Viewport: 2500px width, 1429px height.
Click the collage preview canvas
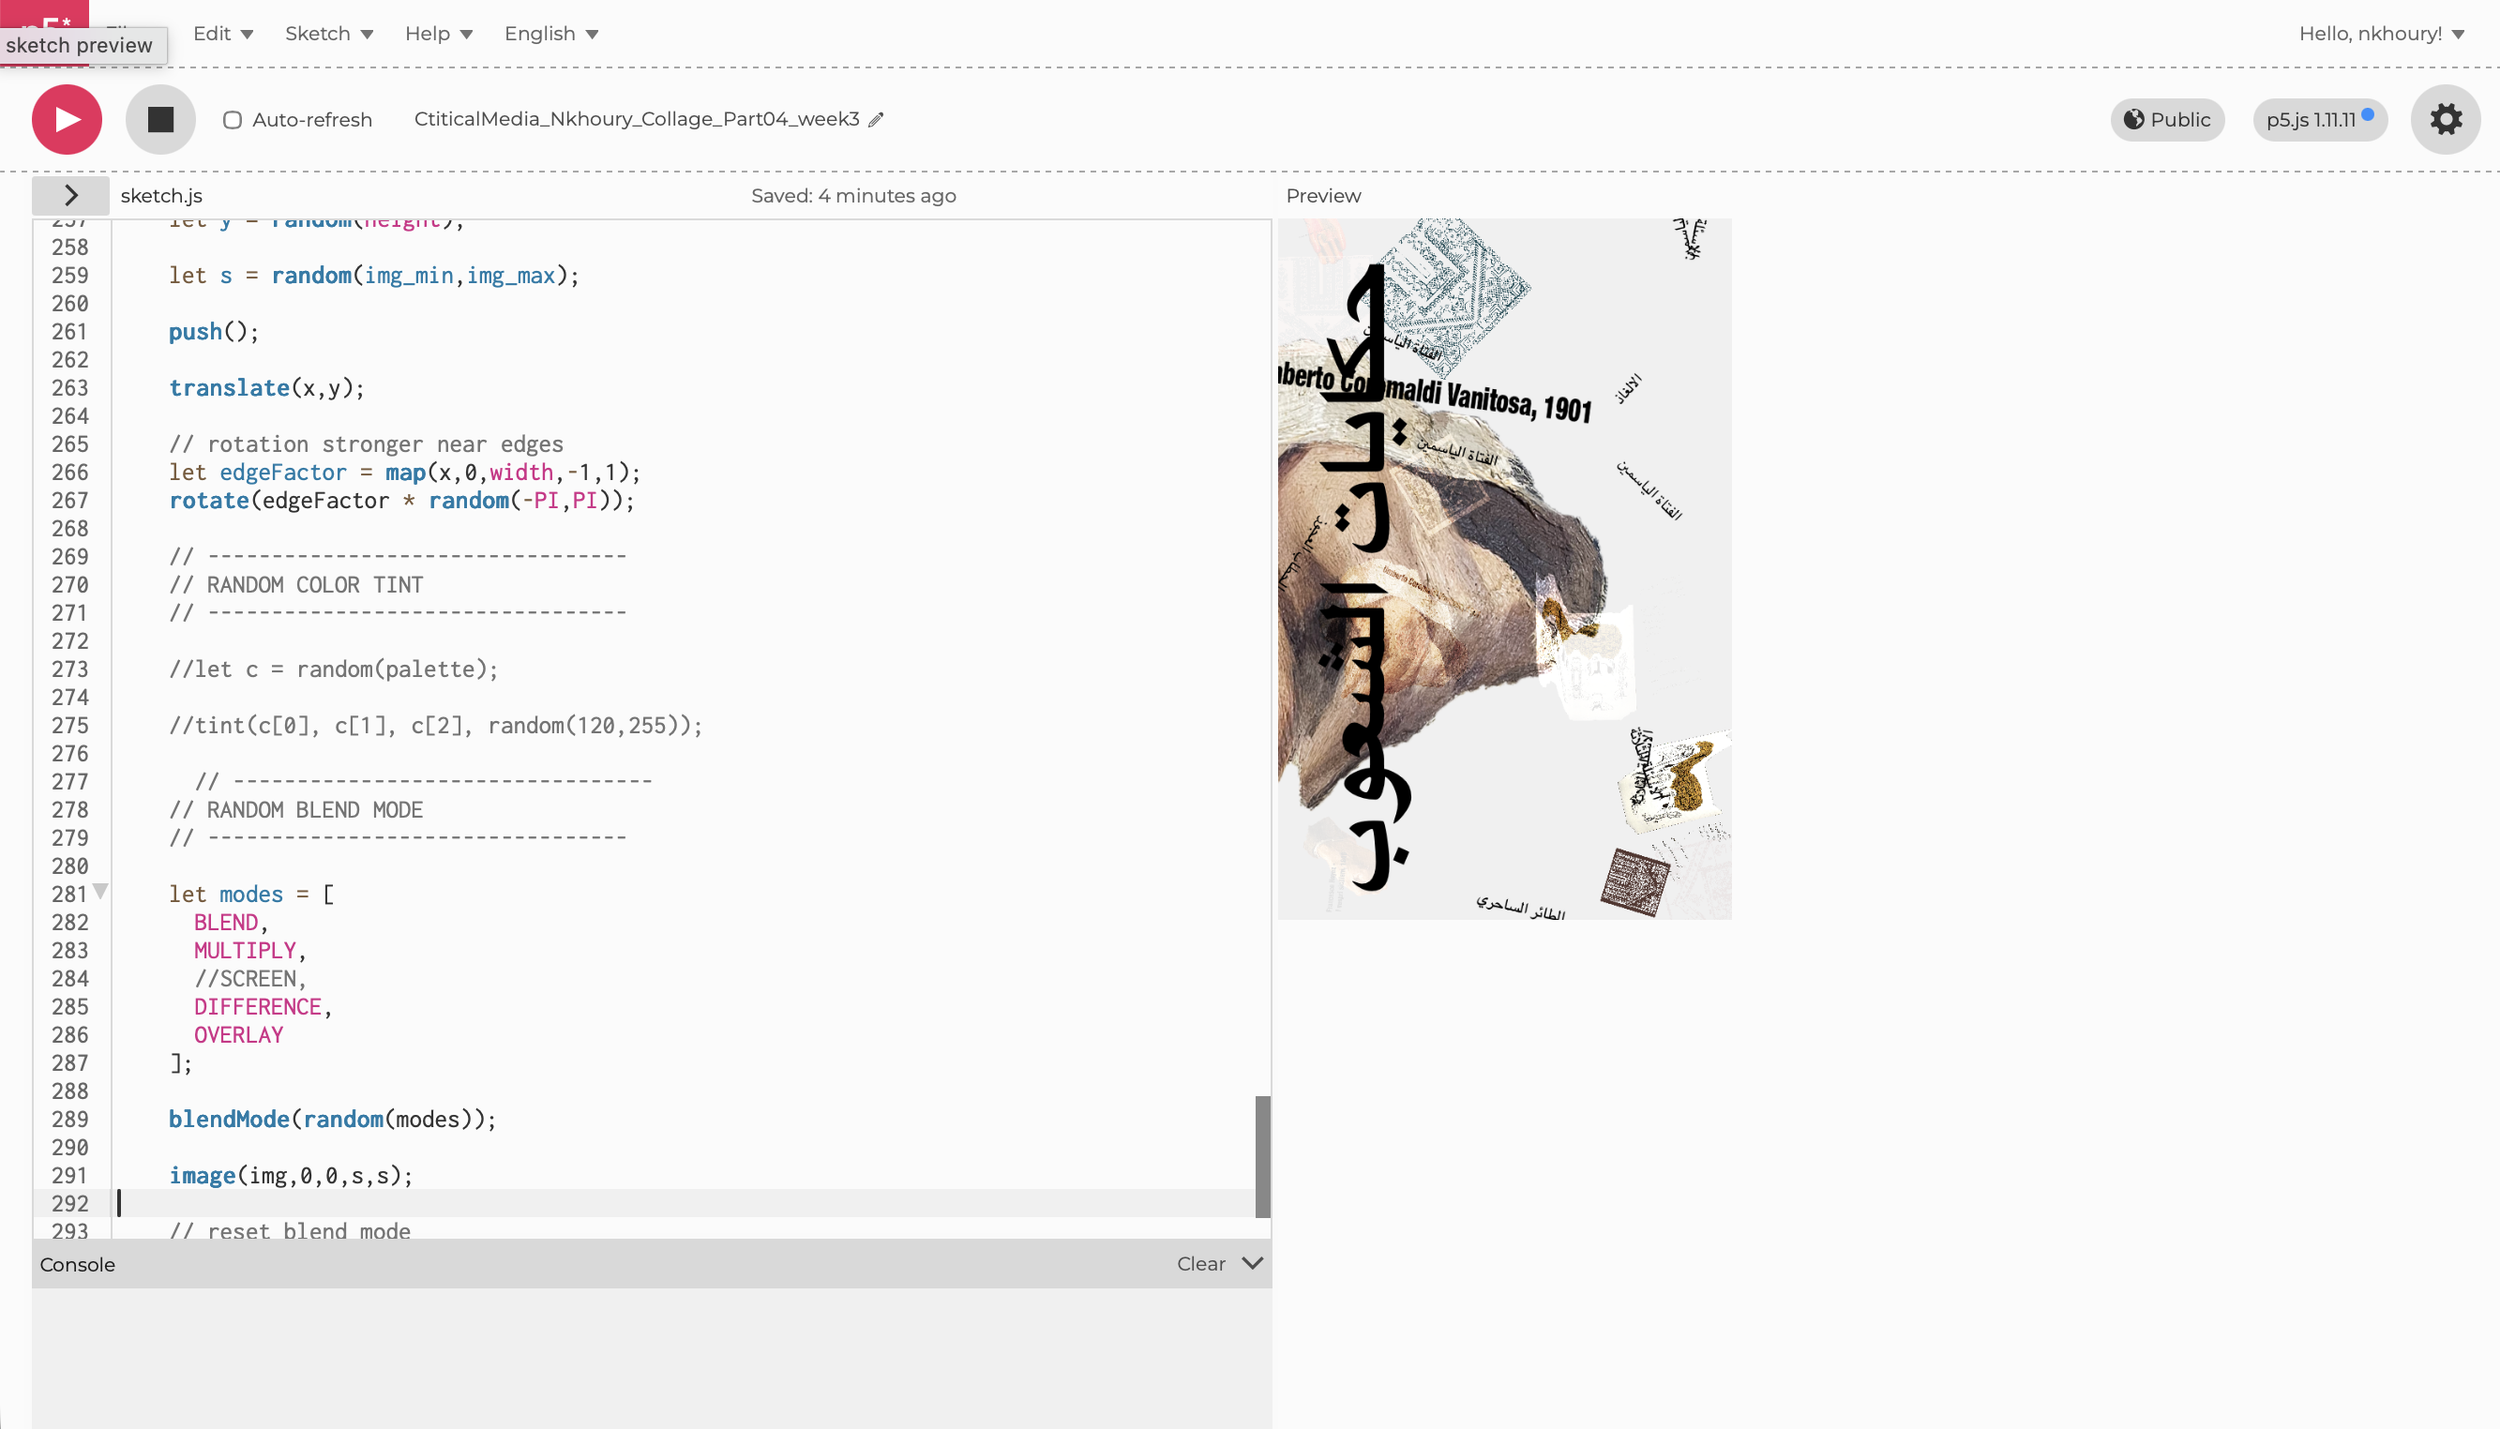(1504, 569)
